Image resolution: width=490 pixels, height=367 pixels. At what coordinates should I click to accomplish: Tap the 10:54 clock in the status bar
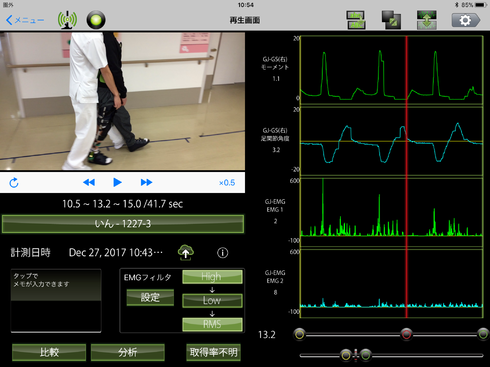point(246,5)
